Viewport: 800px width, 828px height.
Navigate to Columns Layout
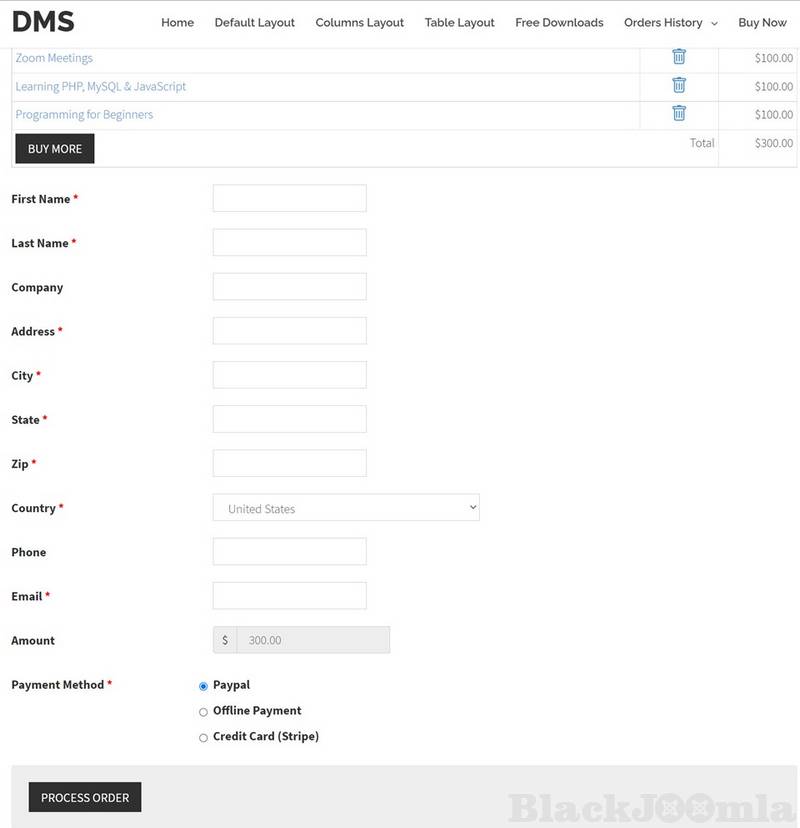pos(359,22)
